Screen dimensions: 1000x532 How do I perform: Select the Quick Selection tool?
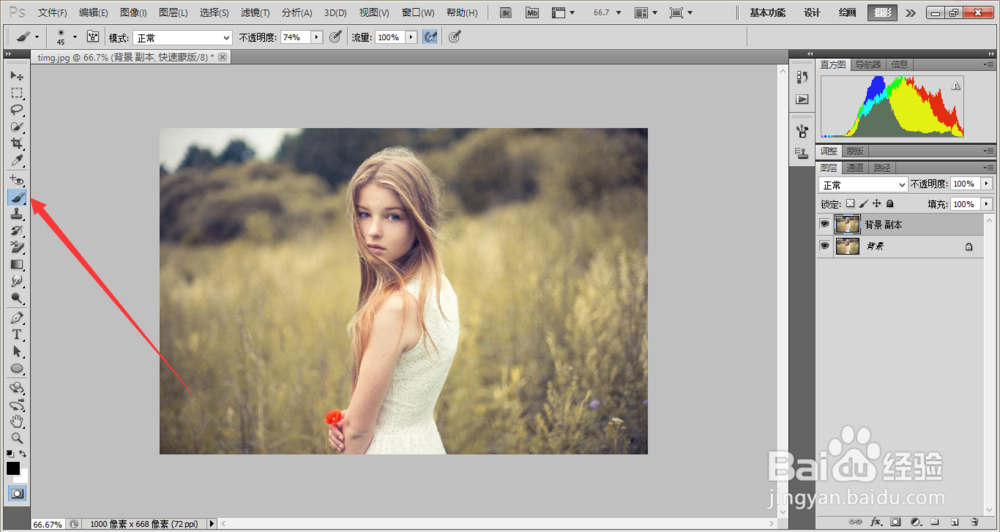pyautogui.click(x=17, y=127)
